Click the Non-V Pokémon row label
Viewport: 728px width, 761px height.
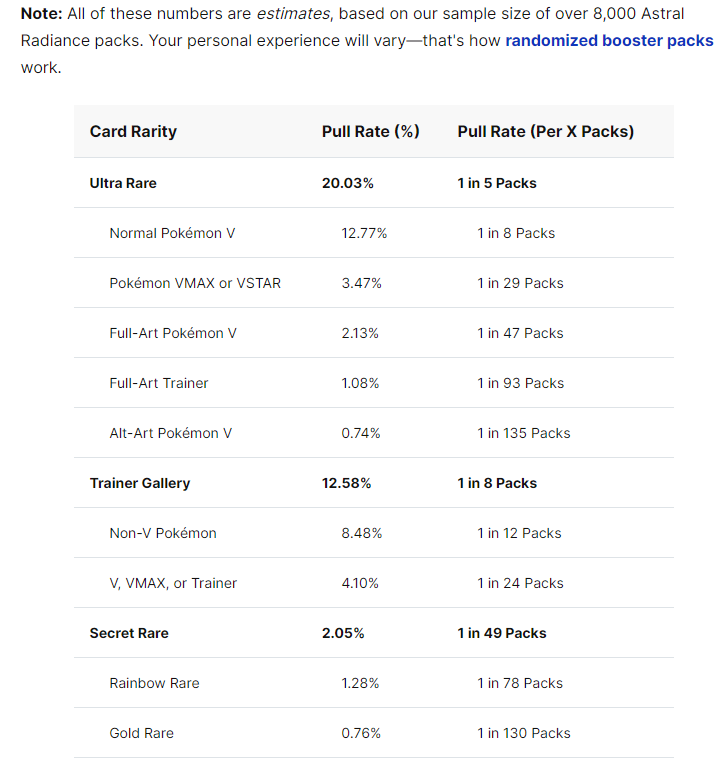pyautogui.click(x=163, y=533)
